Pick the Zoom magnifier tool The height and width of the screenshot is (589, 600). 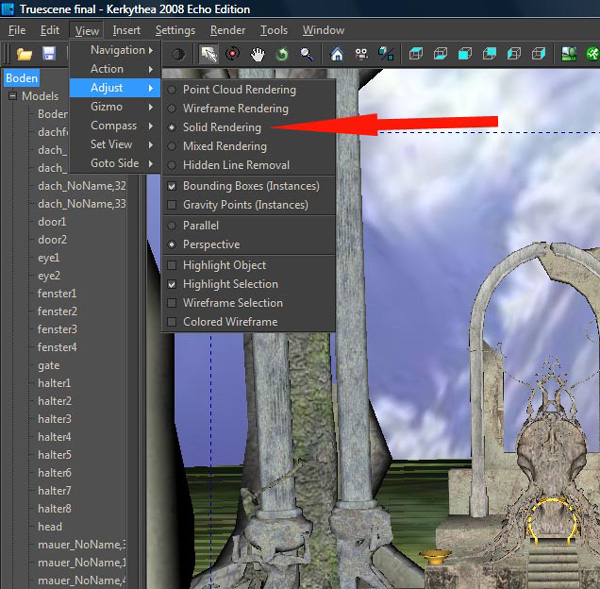(307, 54)
